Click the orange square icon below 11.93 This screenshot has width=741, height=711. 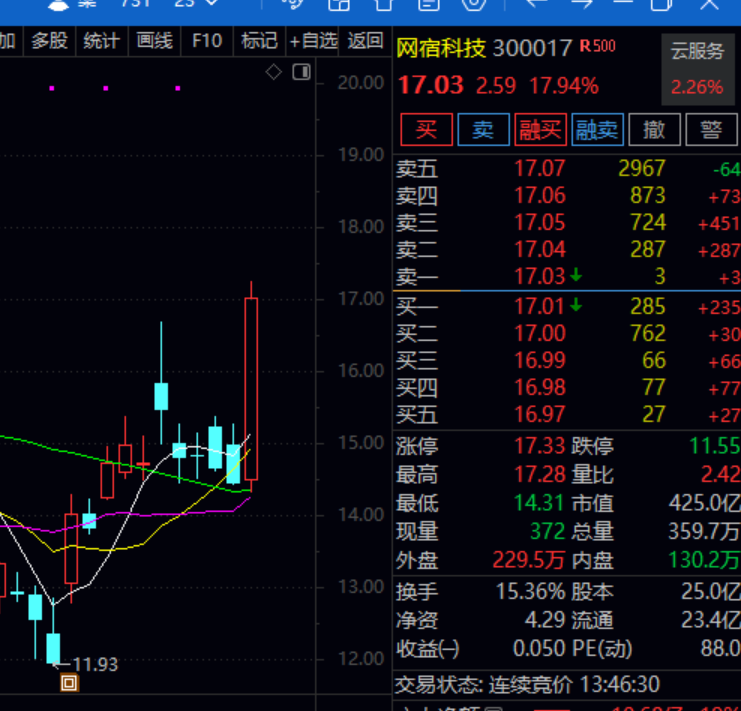69,683
